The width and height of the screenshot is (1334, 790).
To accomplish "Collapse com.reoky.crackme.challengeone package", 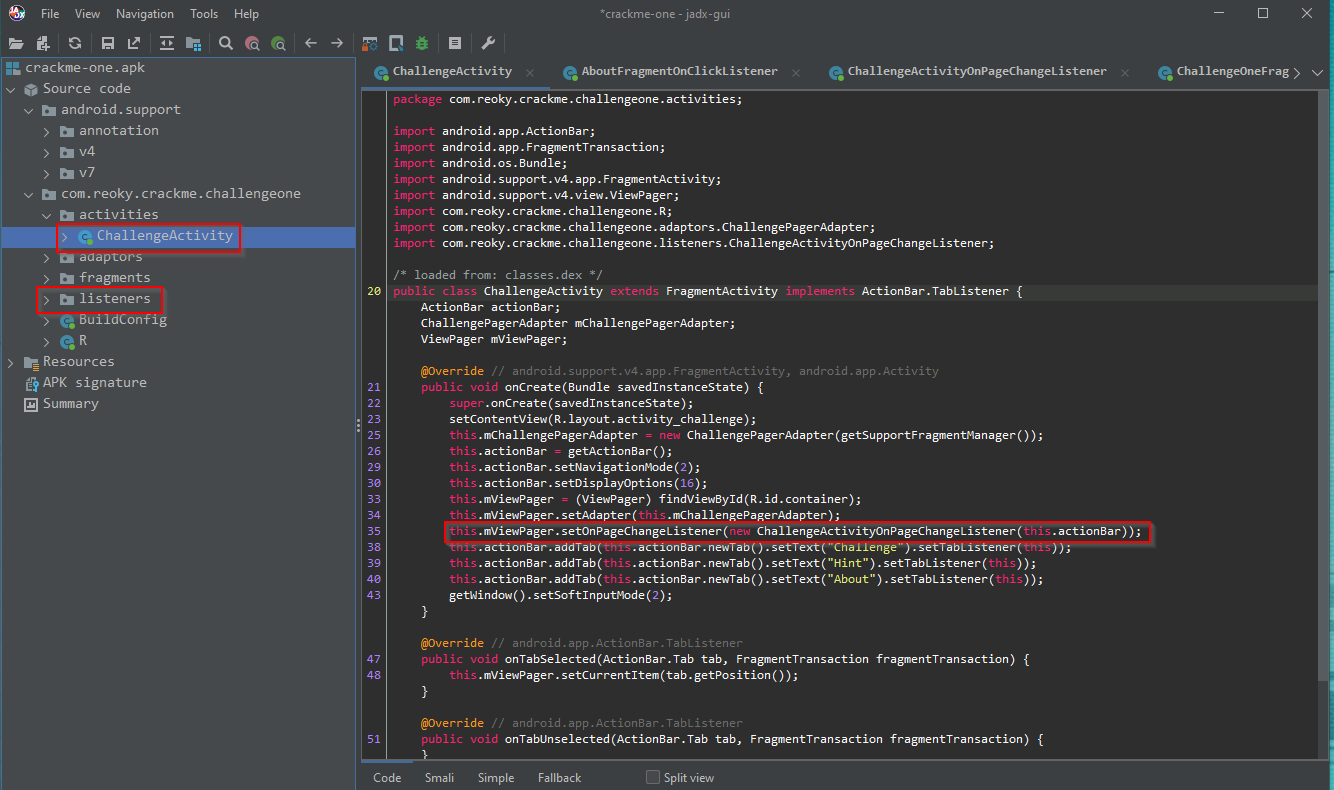I will (29, 194).
